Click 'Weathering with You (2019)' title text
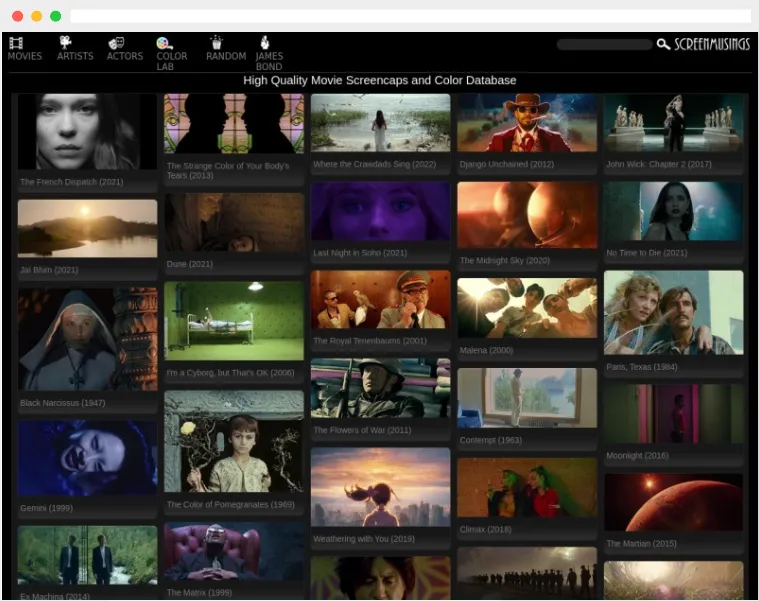Viewport: 759px width, 601px height. coord(364,539)
